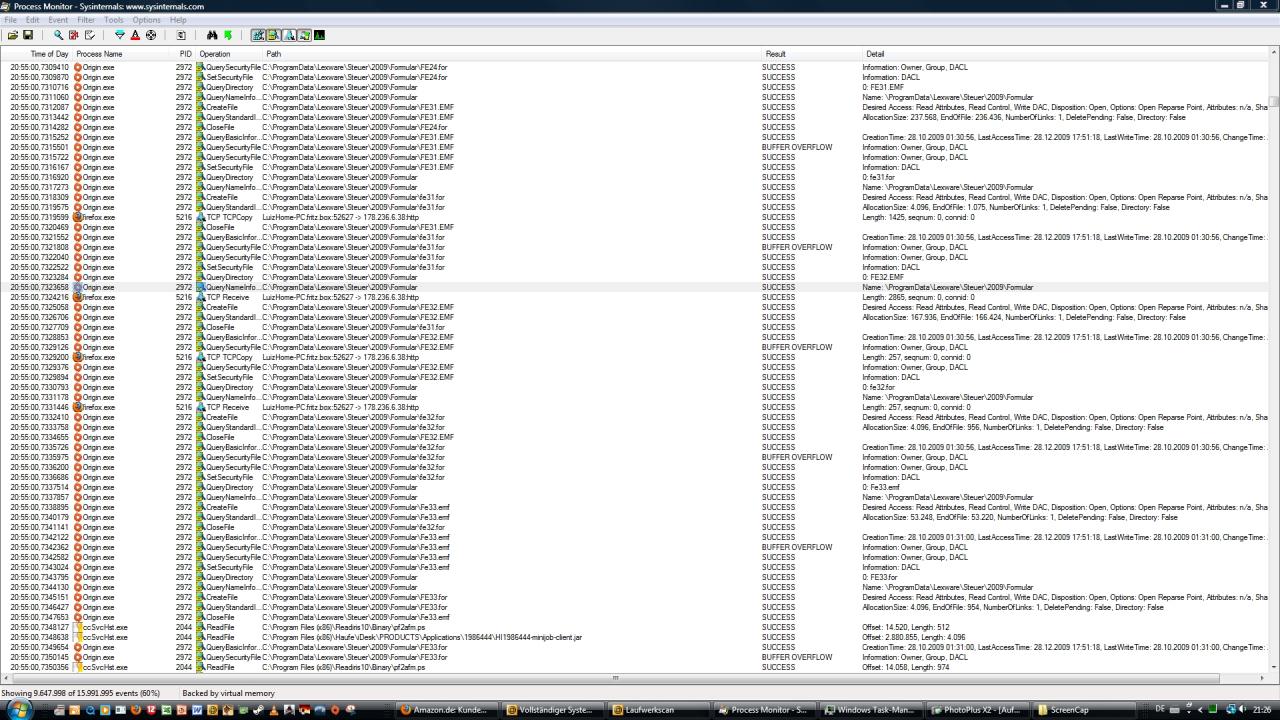Toggle Show Registry Activity filter icon

pos(258,35)
